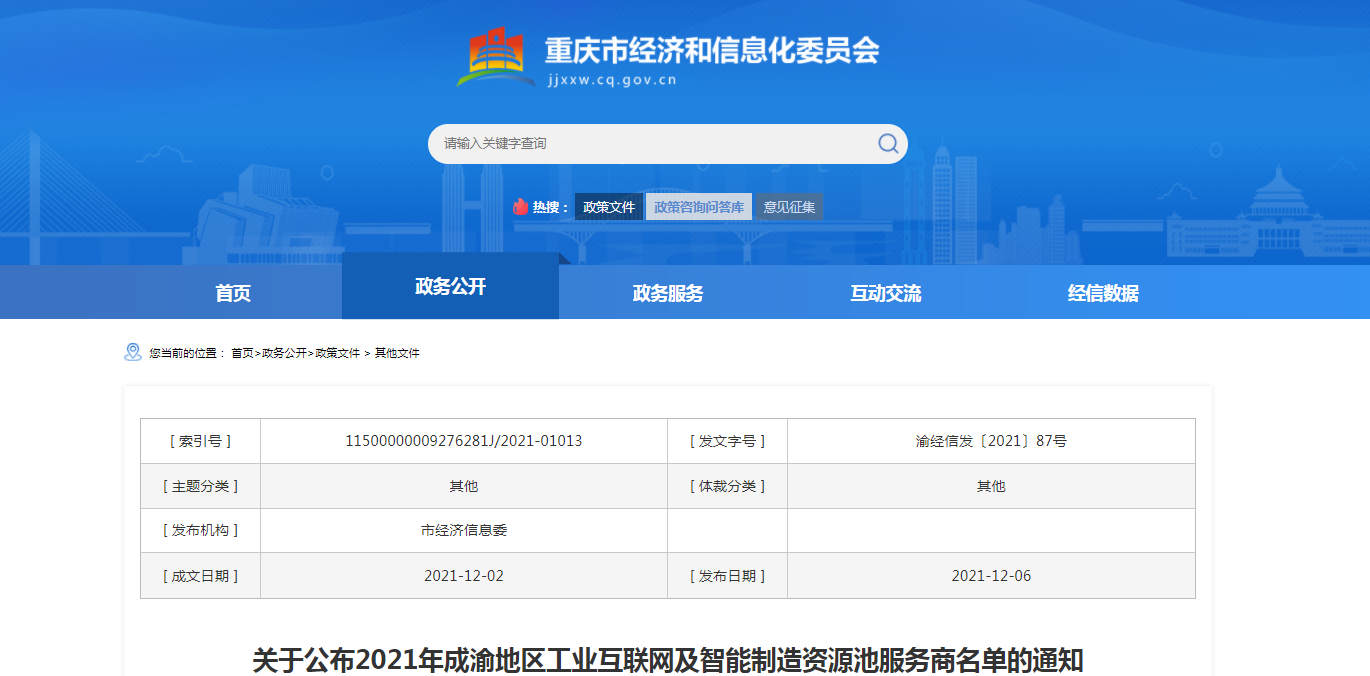Open 政务公开 in the breadcrumb
The width and height of the screenshot is (1370, 676).
click(283, 351)
